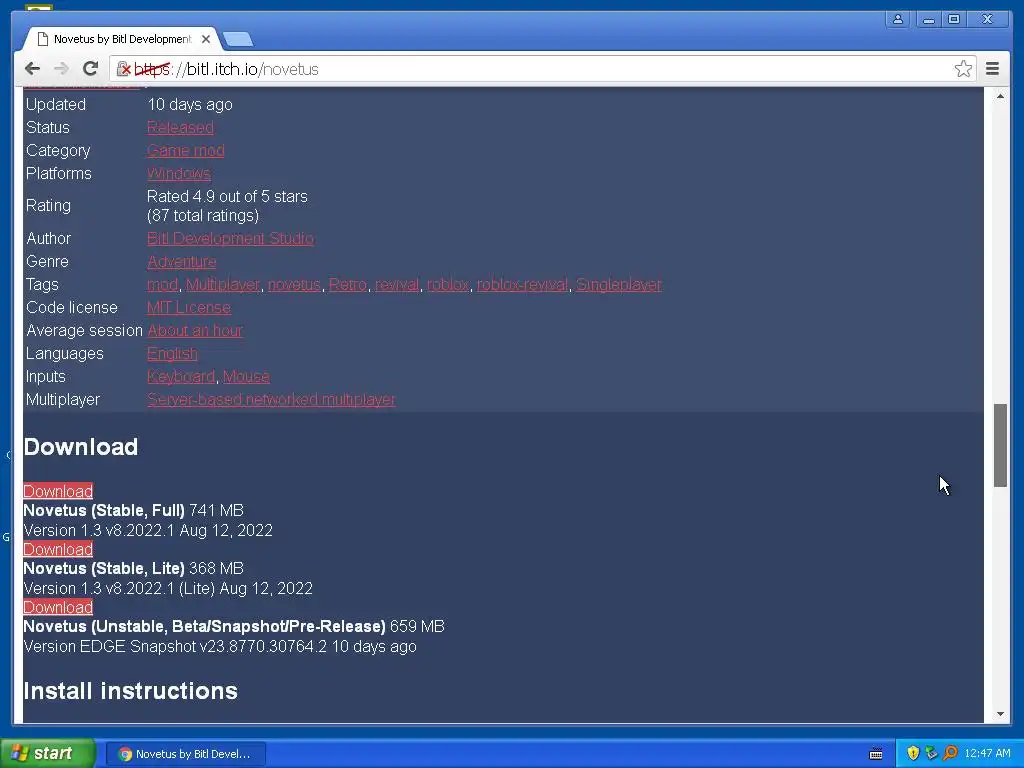This screenshot has width=1024, height=768.
Task: Open the About an hour link
Action: pyautogui.click(x=195, y=330)
